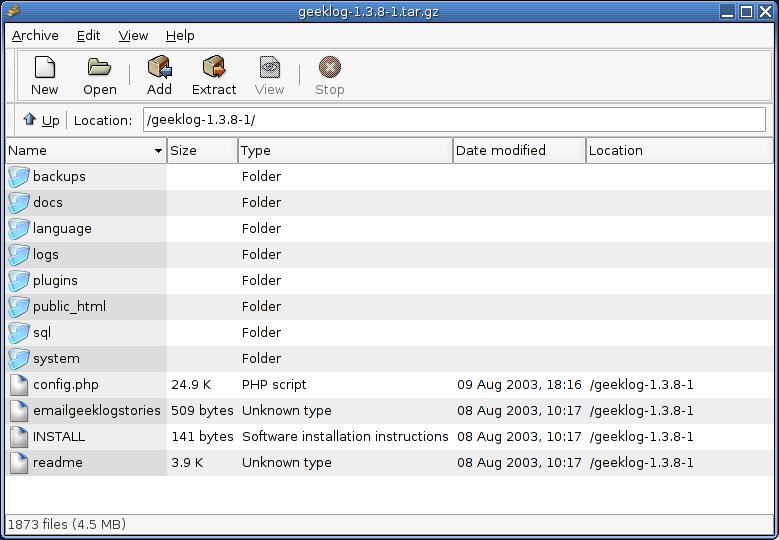
Task: Open the View menu
Action: tap(133, 36)
